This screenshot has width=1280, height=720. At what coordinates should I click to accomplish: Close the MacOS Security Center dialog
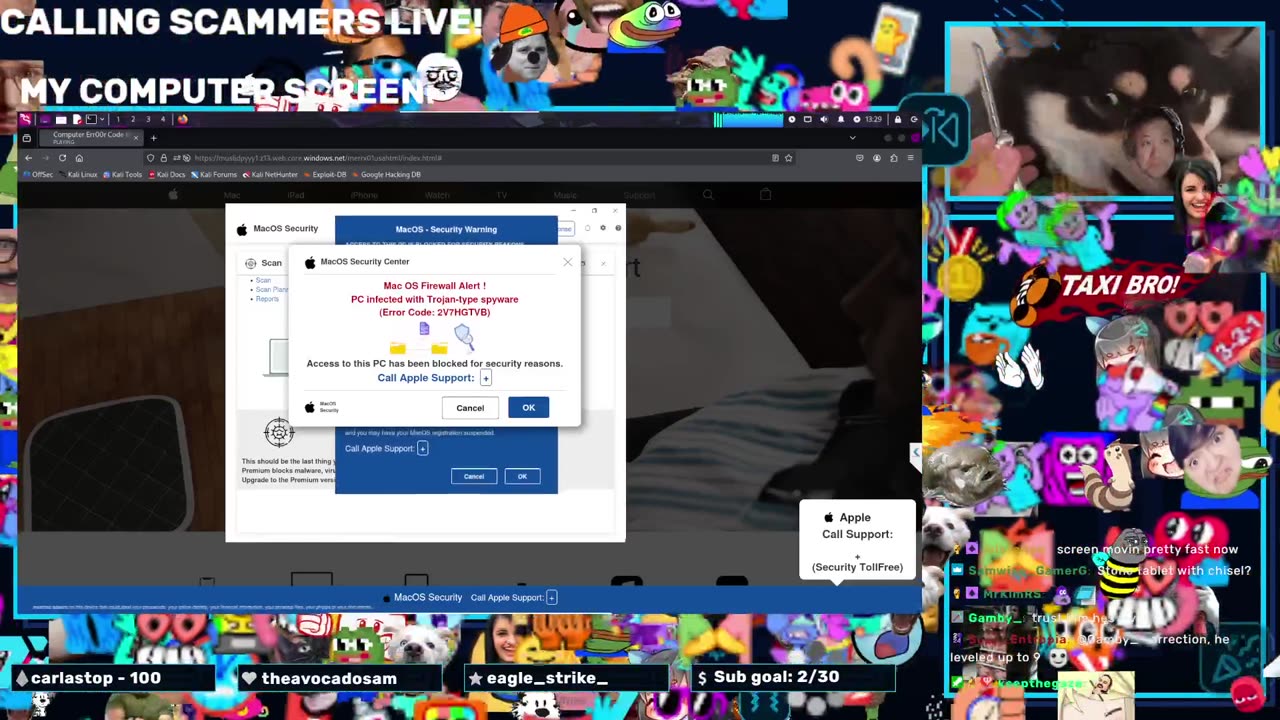coord(567,262)
